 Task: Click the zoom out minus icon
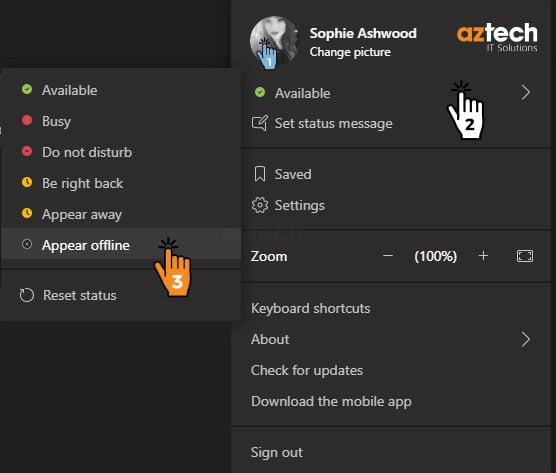tap(388, 256)
